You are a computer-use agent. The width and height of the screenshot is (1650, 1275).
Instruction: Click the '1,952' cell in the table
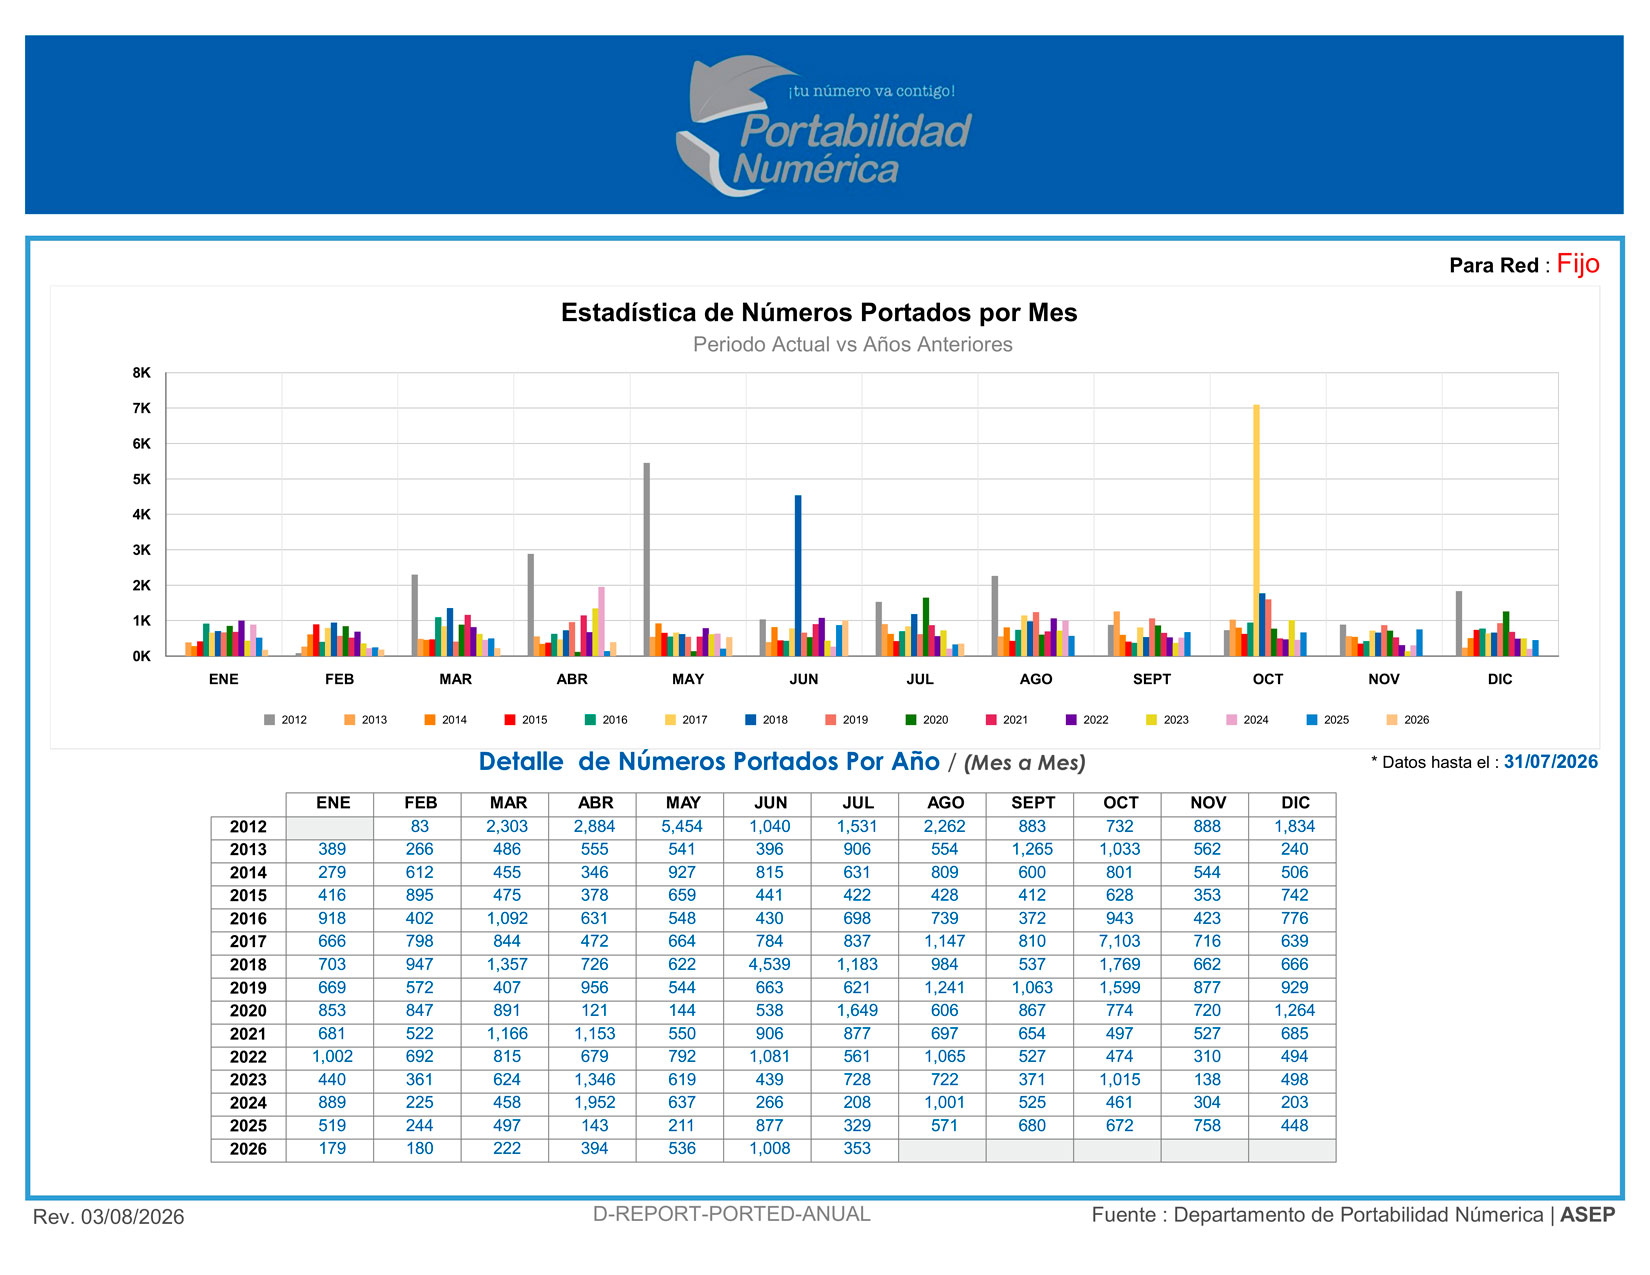point(595,1103)
